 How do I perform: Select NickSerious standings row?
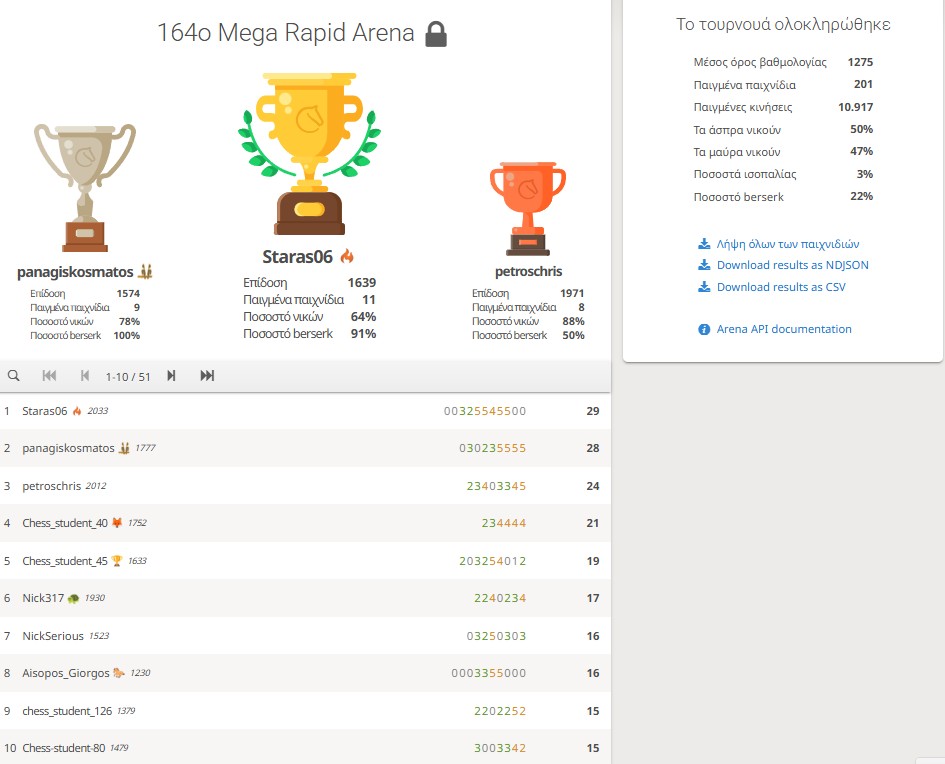[x=305, y=636]
